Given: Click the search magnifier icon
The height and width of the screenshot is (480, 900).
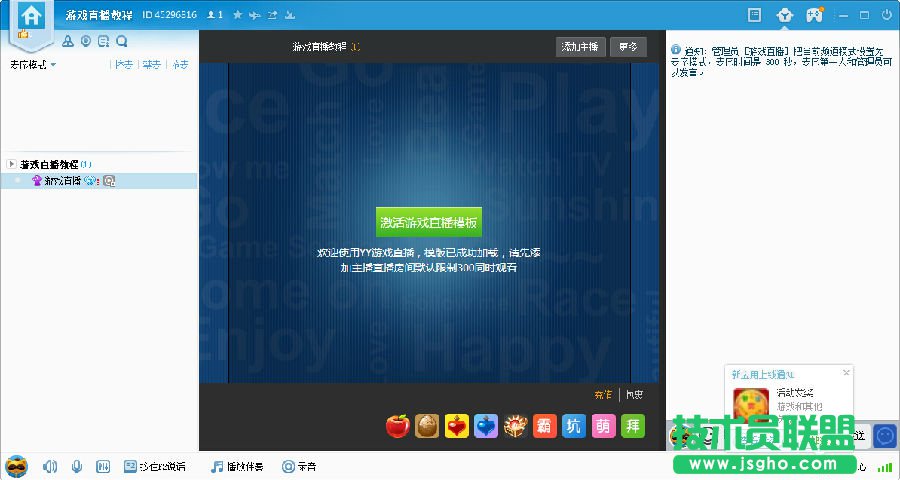Looking at the screenshot, I should [121, 41].
